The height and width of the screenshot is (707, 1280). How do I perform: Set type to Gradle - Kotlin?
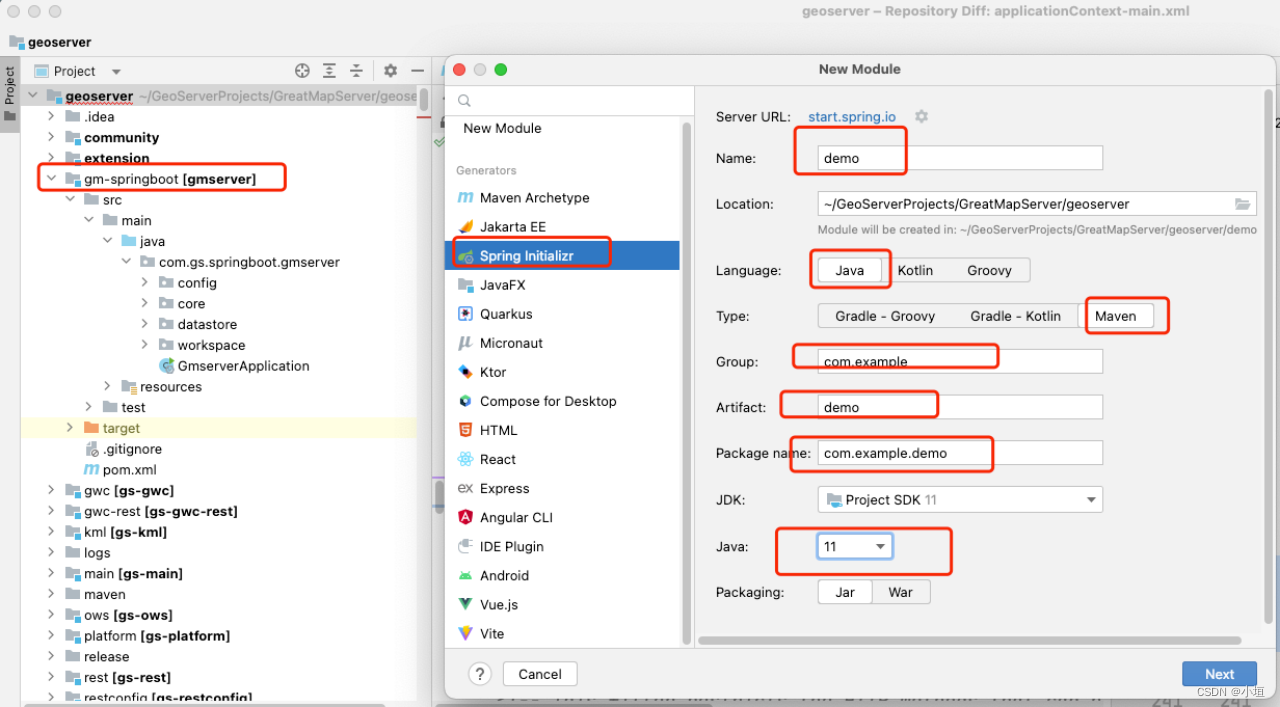[1015, 316]
